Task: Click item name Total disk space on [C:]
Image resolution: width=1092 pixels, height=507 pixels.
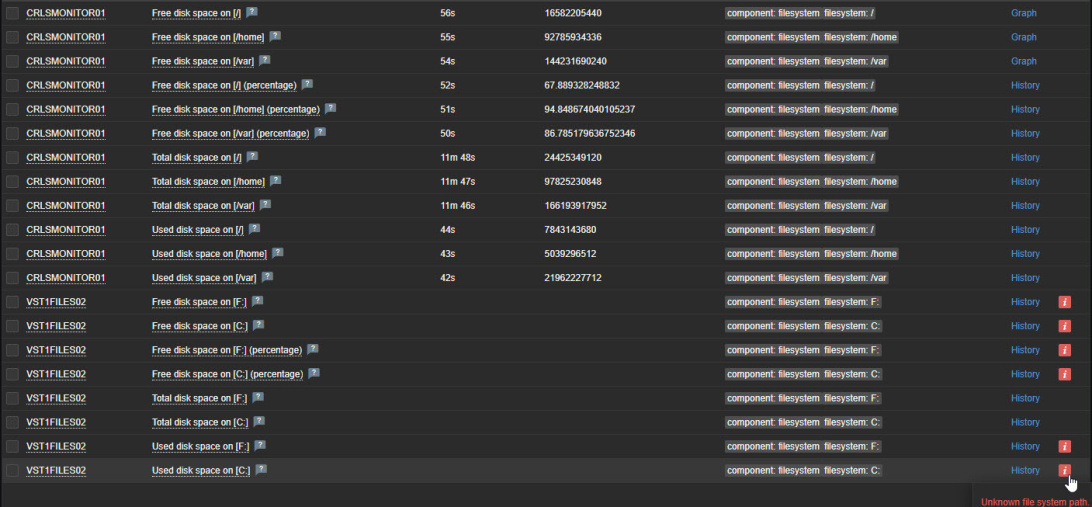Action: (x=200, y=422)
